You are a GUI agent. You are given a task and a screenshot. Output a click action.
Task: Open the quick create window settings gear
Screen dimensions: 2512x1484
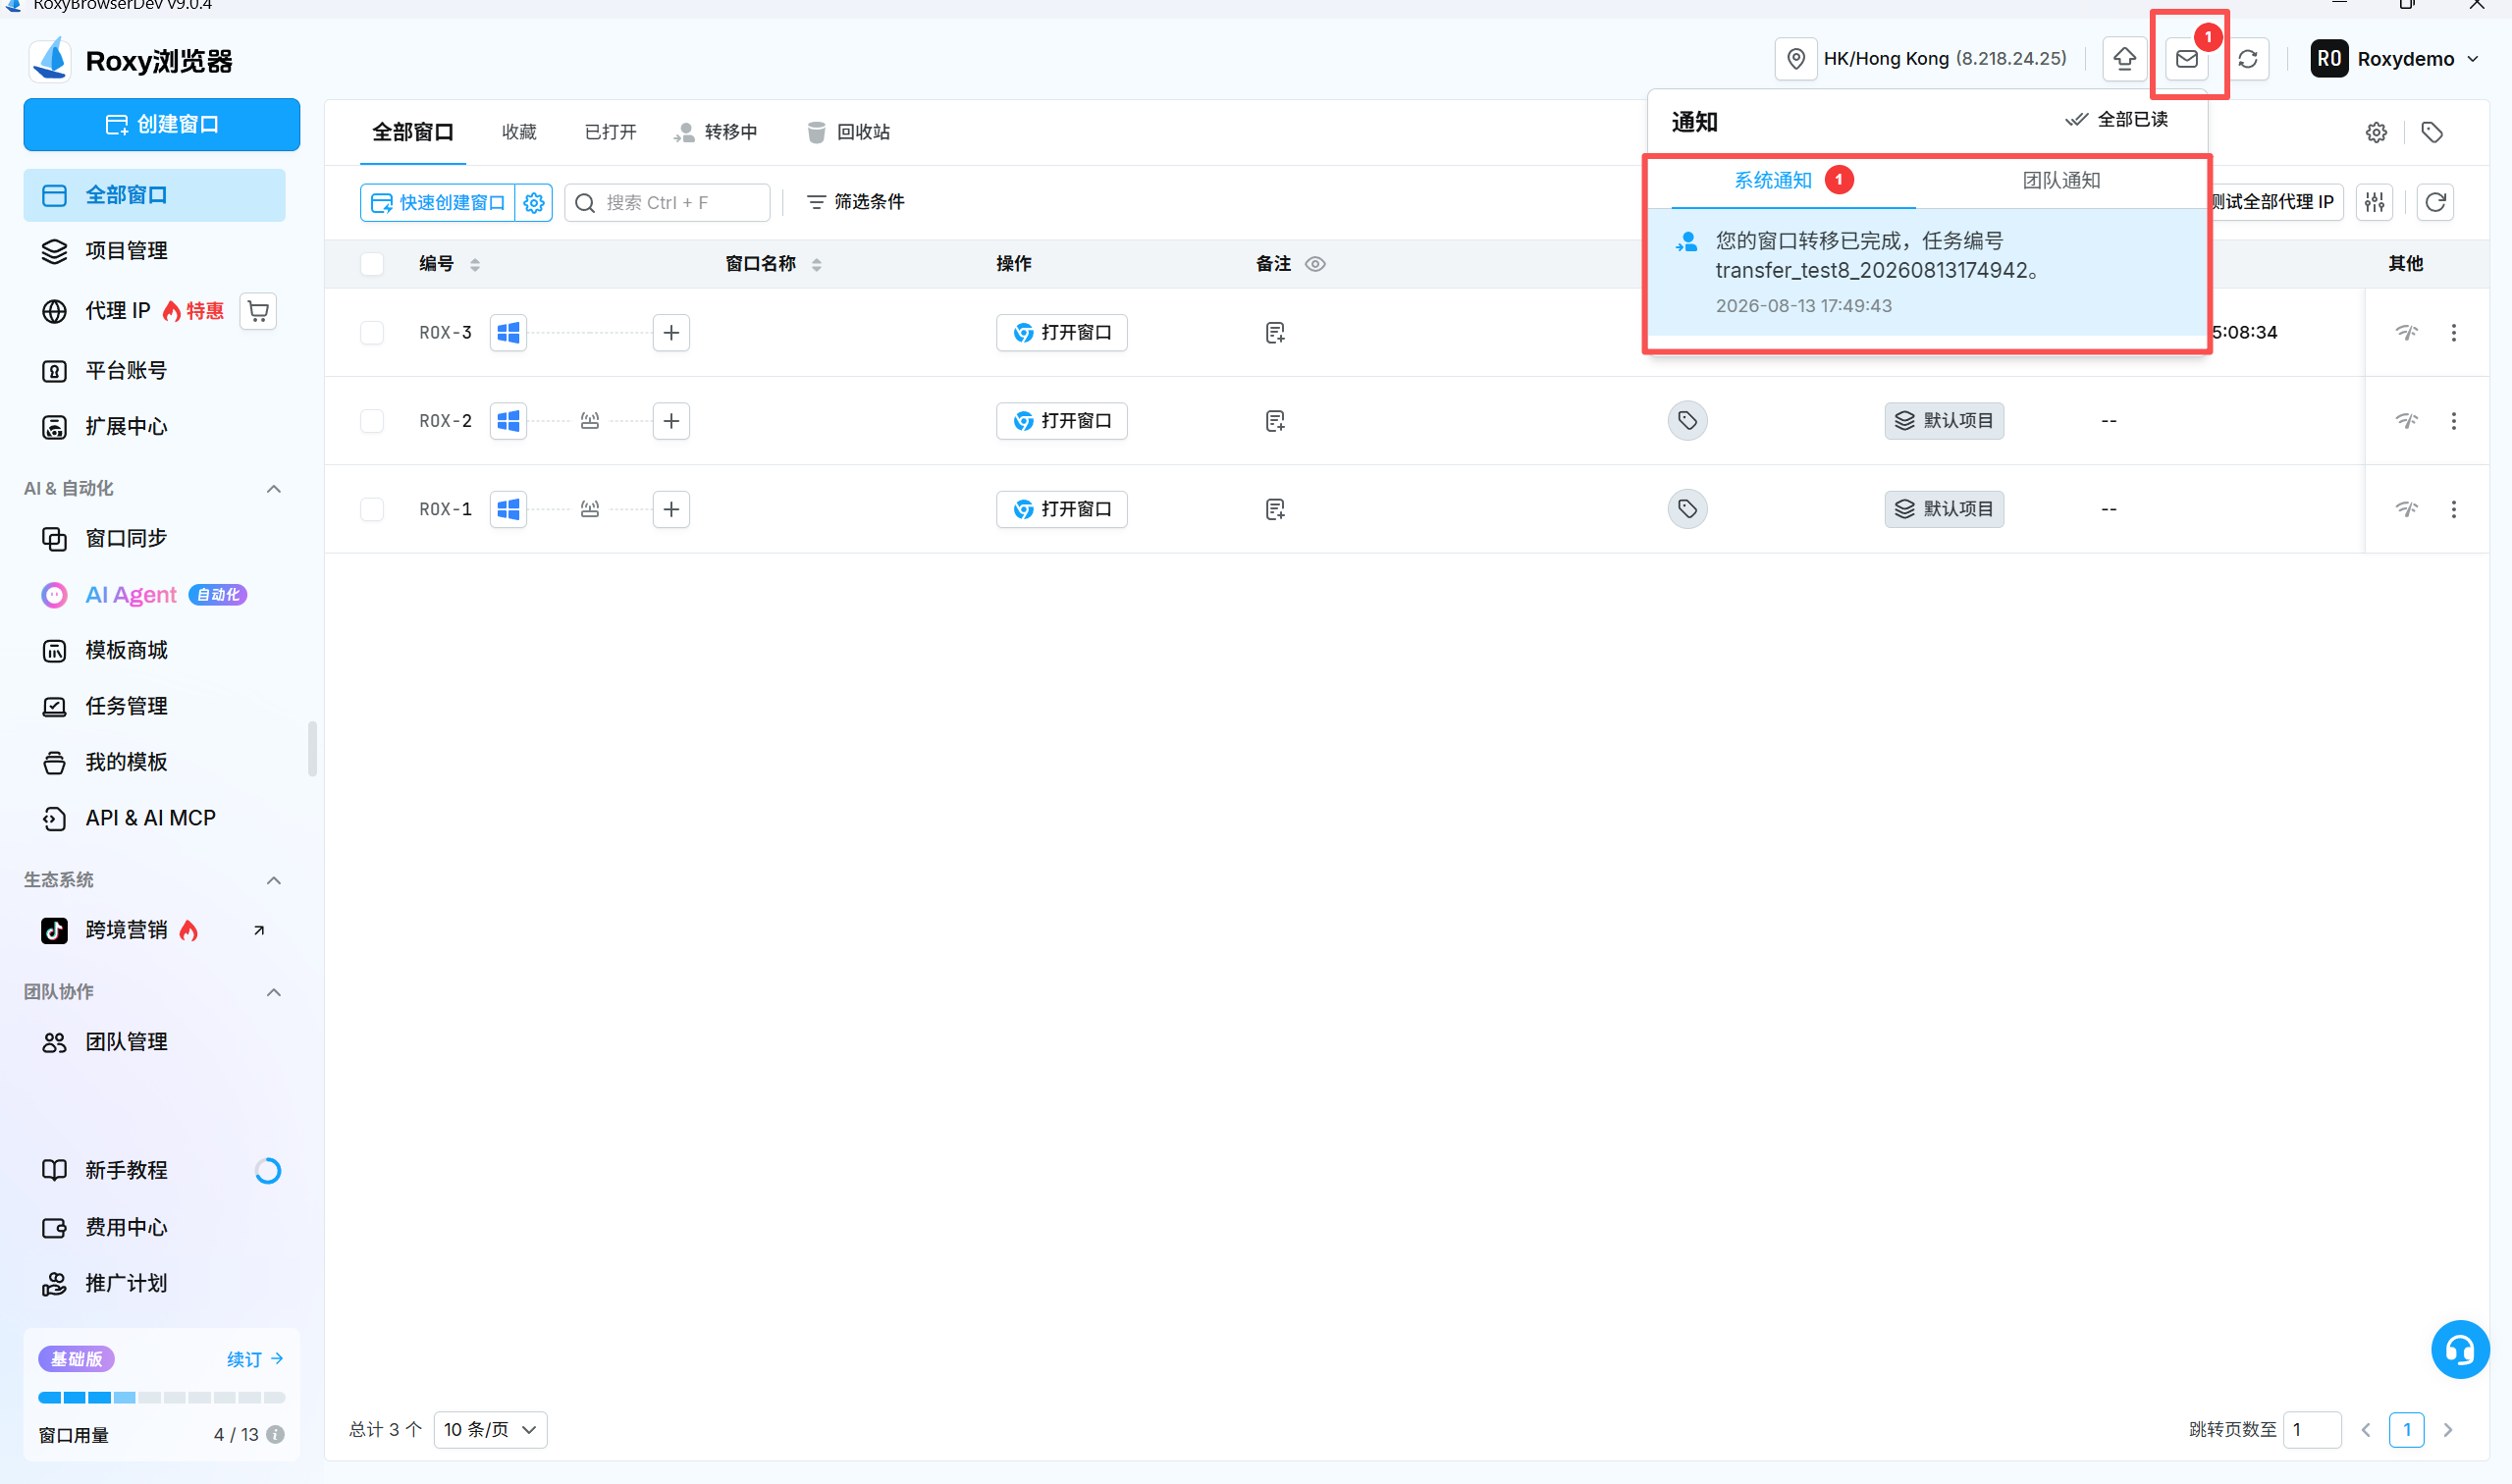click(x=534, y=203)
